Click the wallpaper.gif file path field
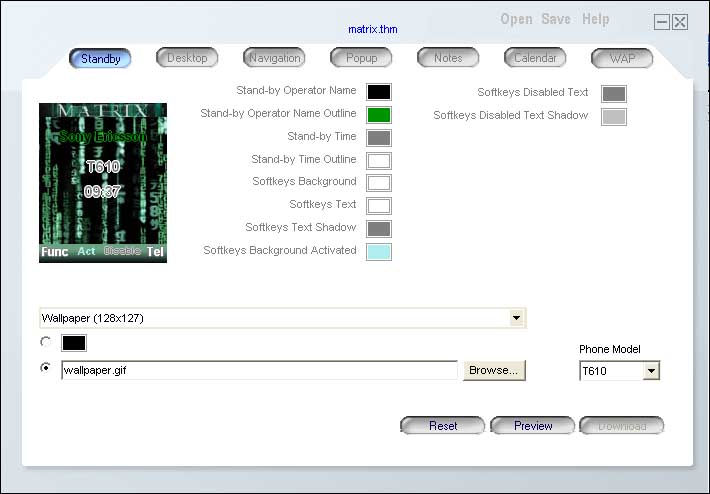Viewport: 710px width, 494px height. pos(259,370)
